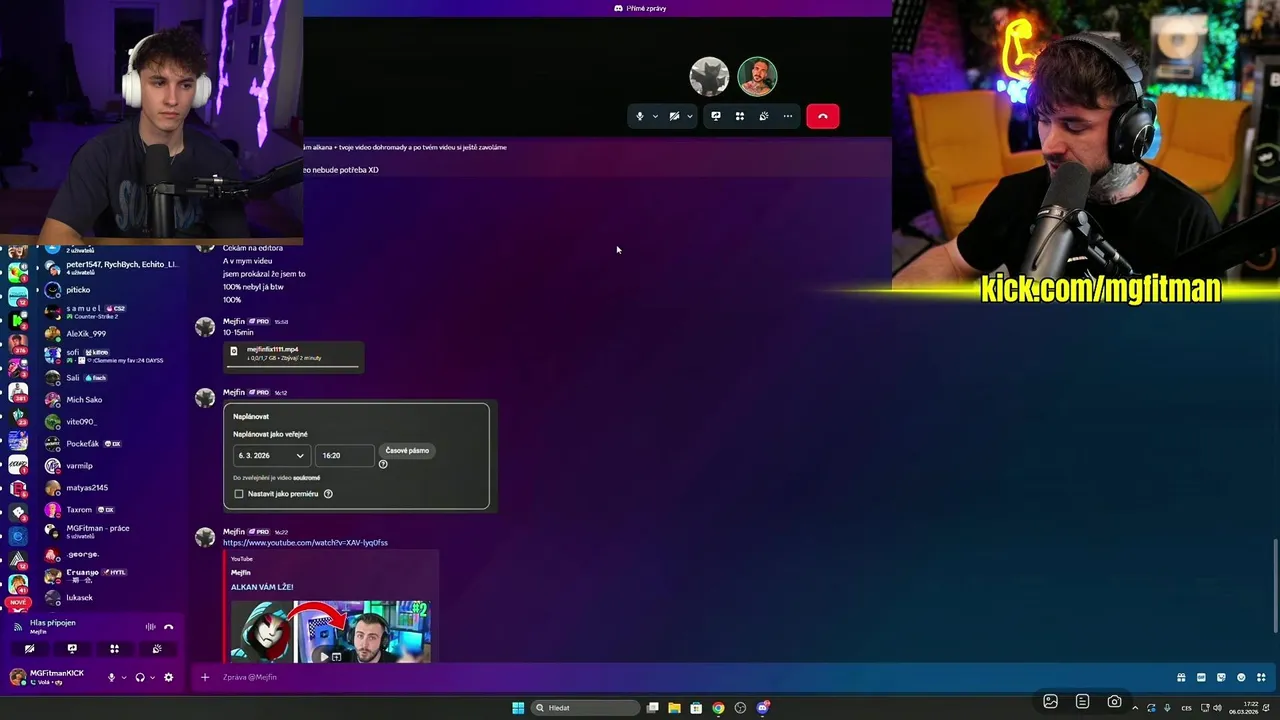Expand output device arrow in user panel

(152, 677)
